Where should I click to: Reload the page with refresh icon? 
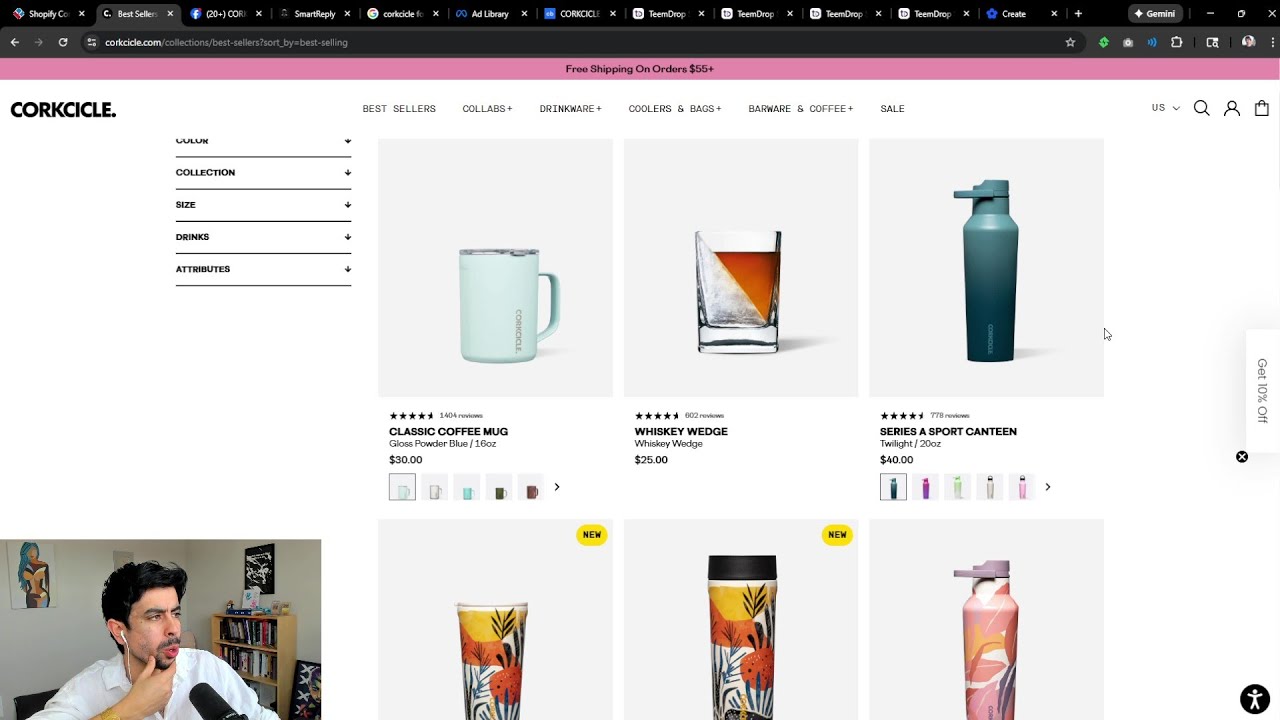(x=63, y=42)
